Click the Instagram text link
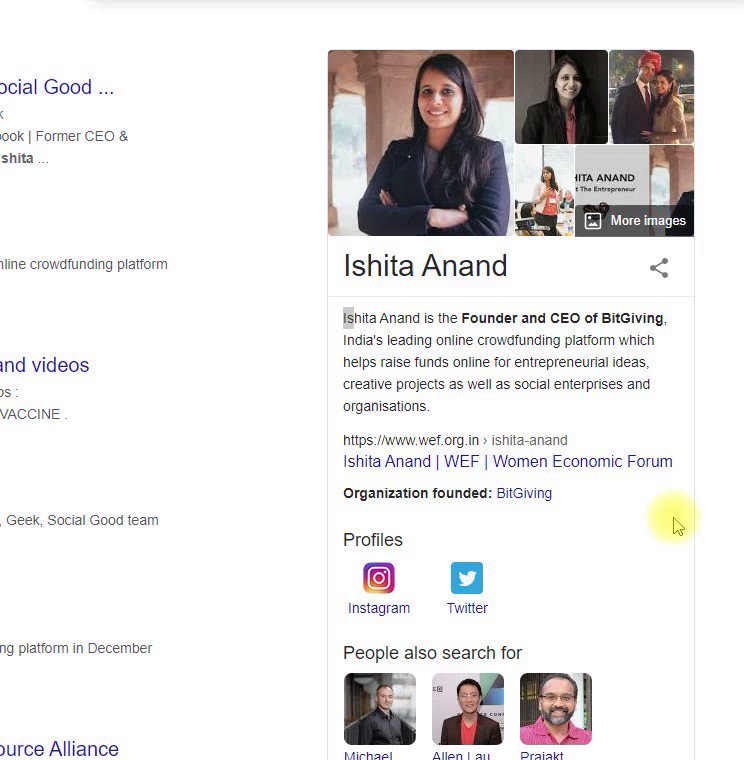This screenshot has width=744, height=760. coord(379,608)
